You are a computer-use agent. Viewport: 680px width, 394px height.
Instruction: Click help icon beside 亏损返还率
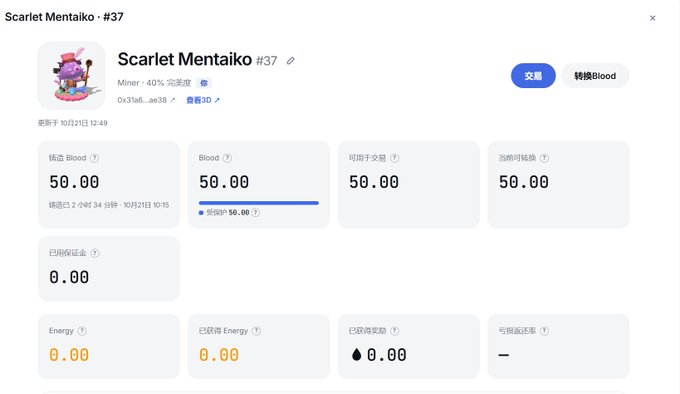pyautogui.click(x=544, y=331)
